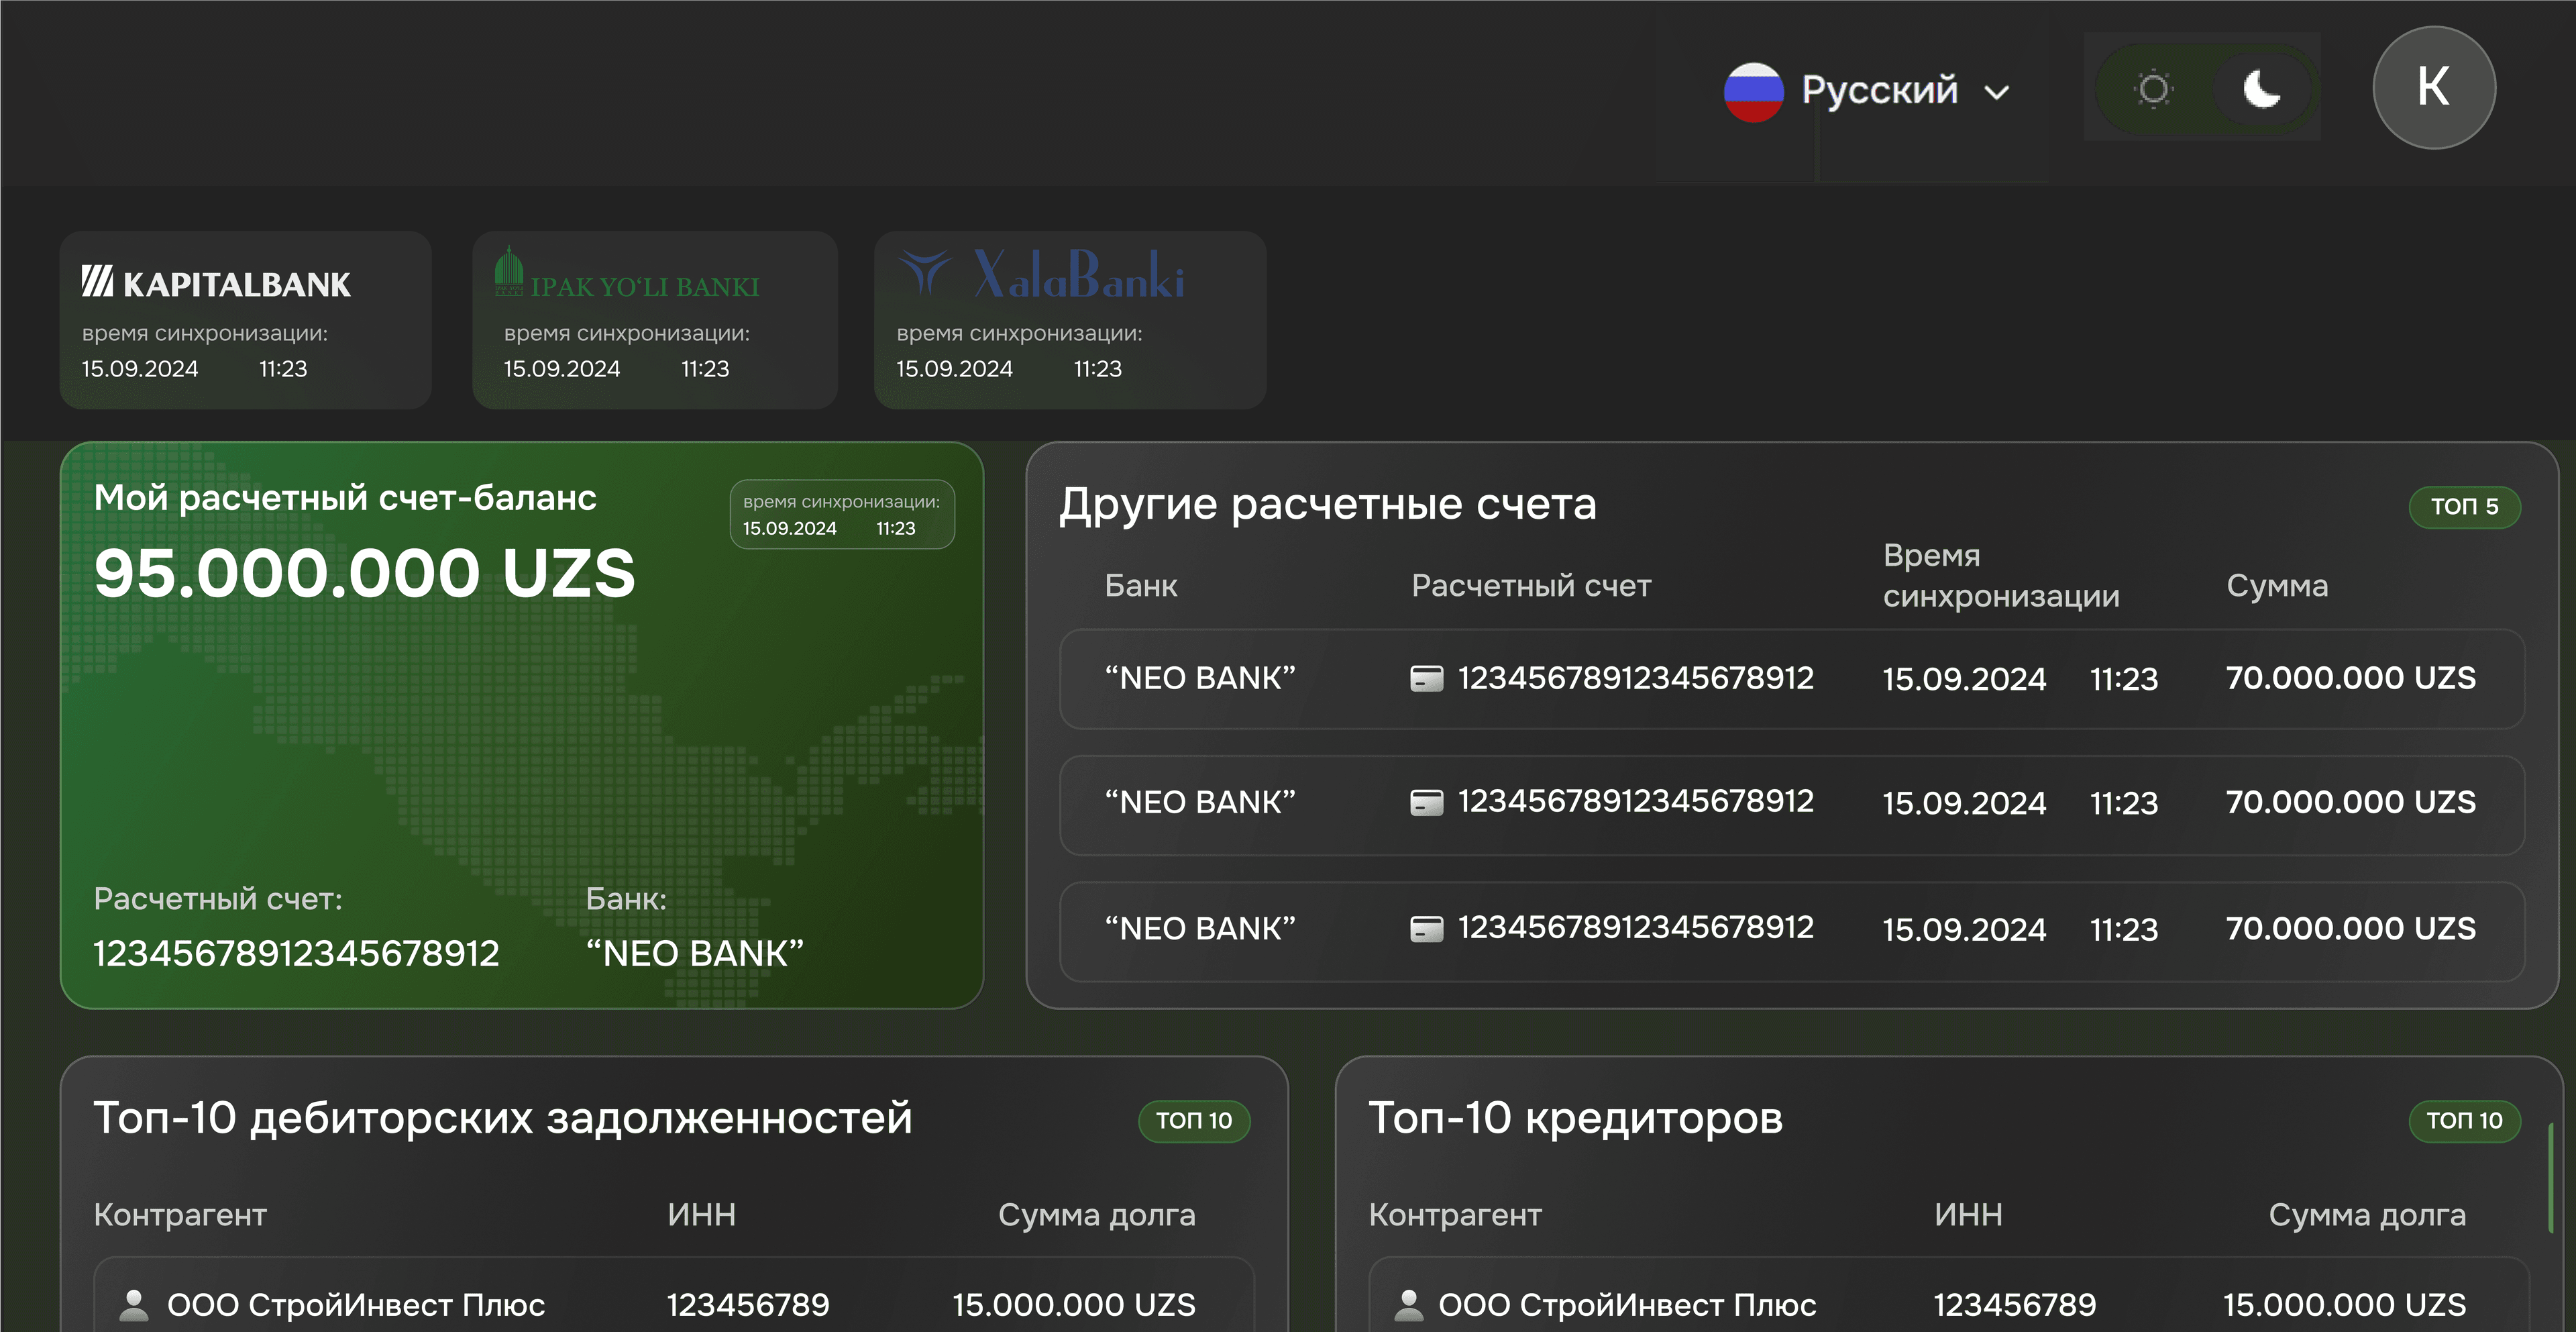The width and height of the screenshot is (2576, 1332).
Task: Click card icon in third NEO BANK row
Action: (1426, 929)
